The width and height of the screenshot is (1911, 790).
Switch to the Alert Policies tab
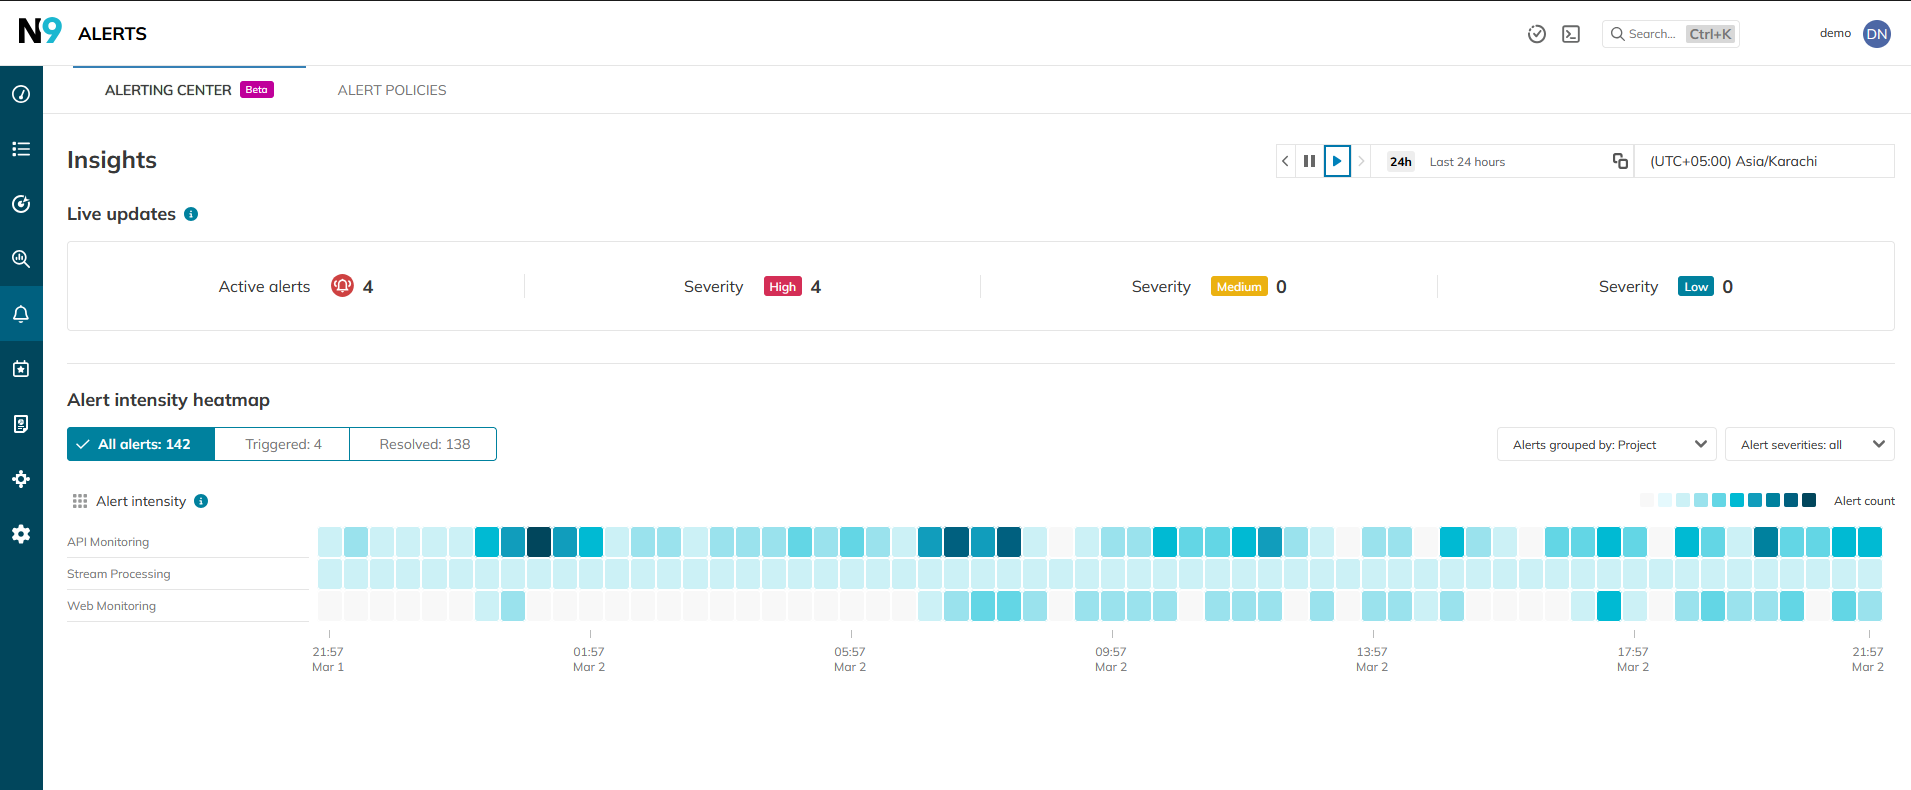click(392, 90)
